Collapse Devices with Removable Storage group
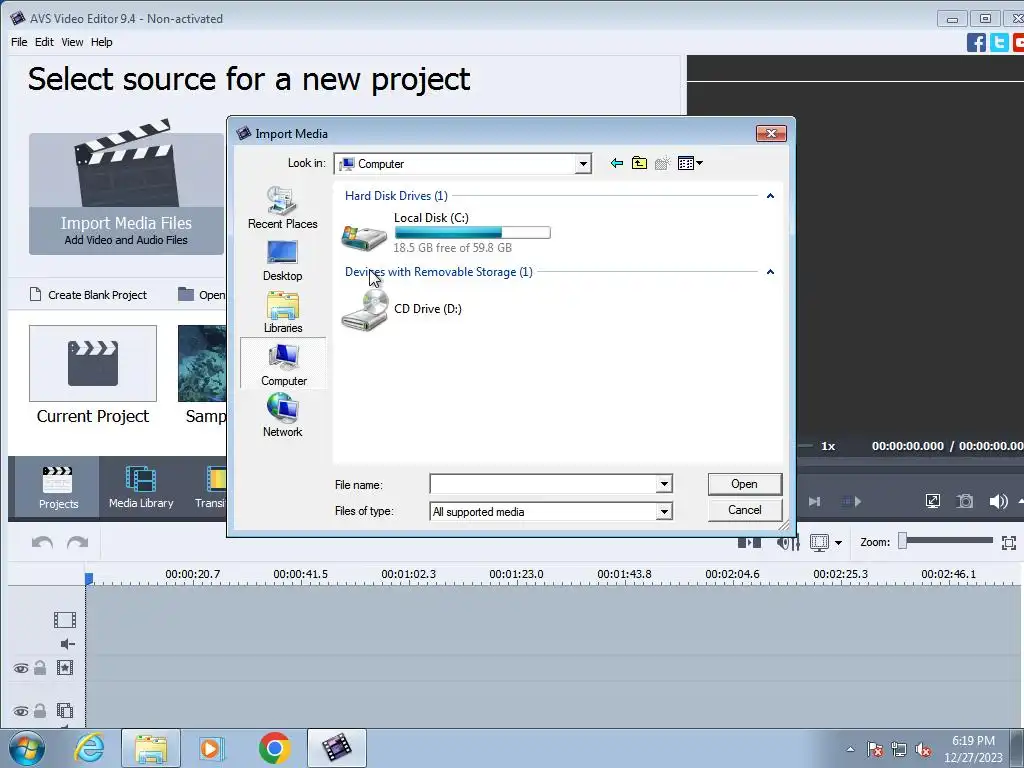1024x768 pixels. (770, 272)
